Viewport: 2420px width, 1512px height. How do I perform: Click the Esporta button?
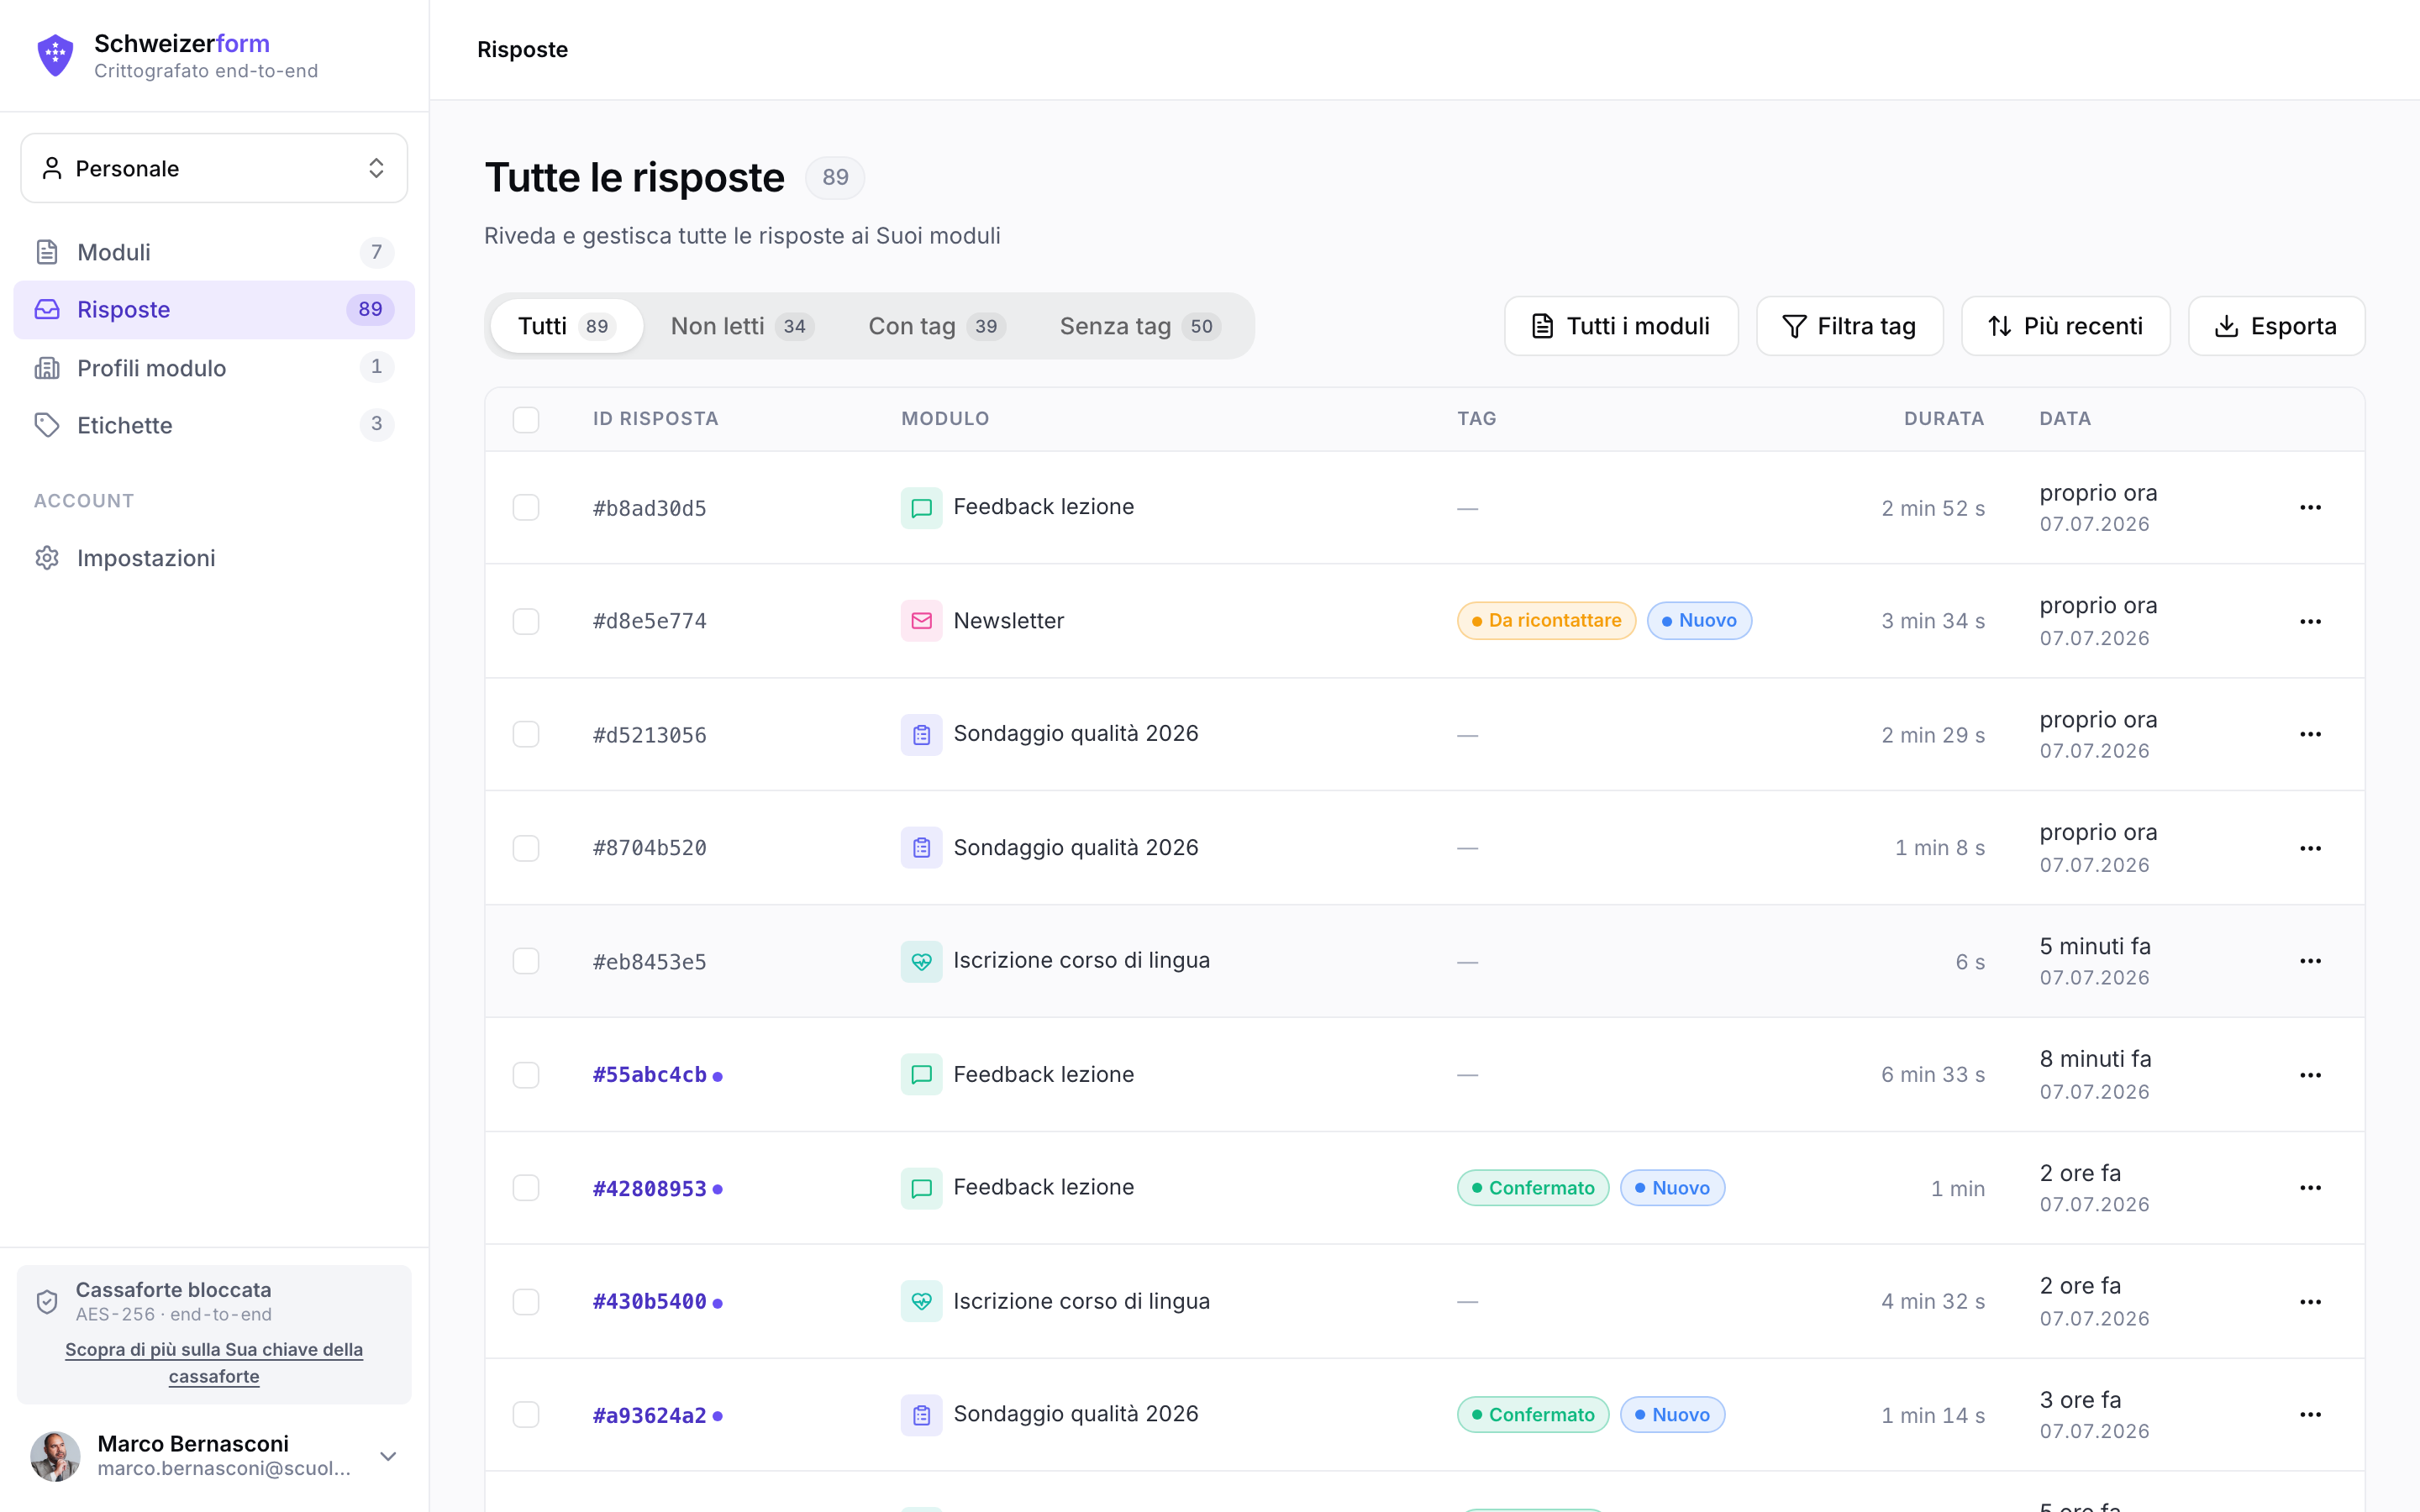[2276, 326]
